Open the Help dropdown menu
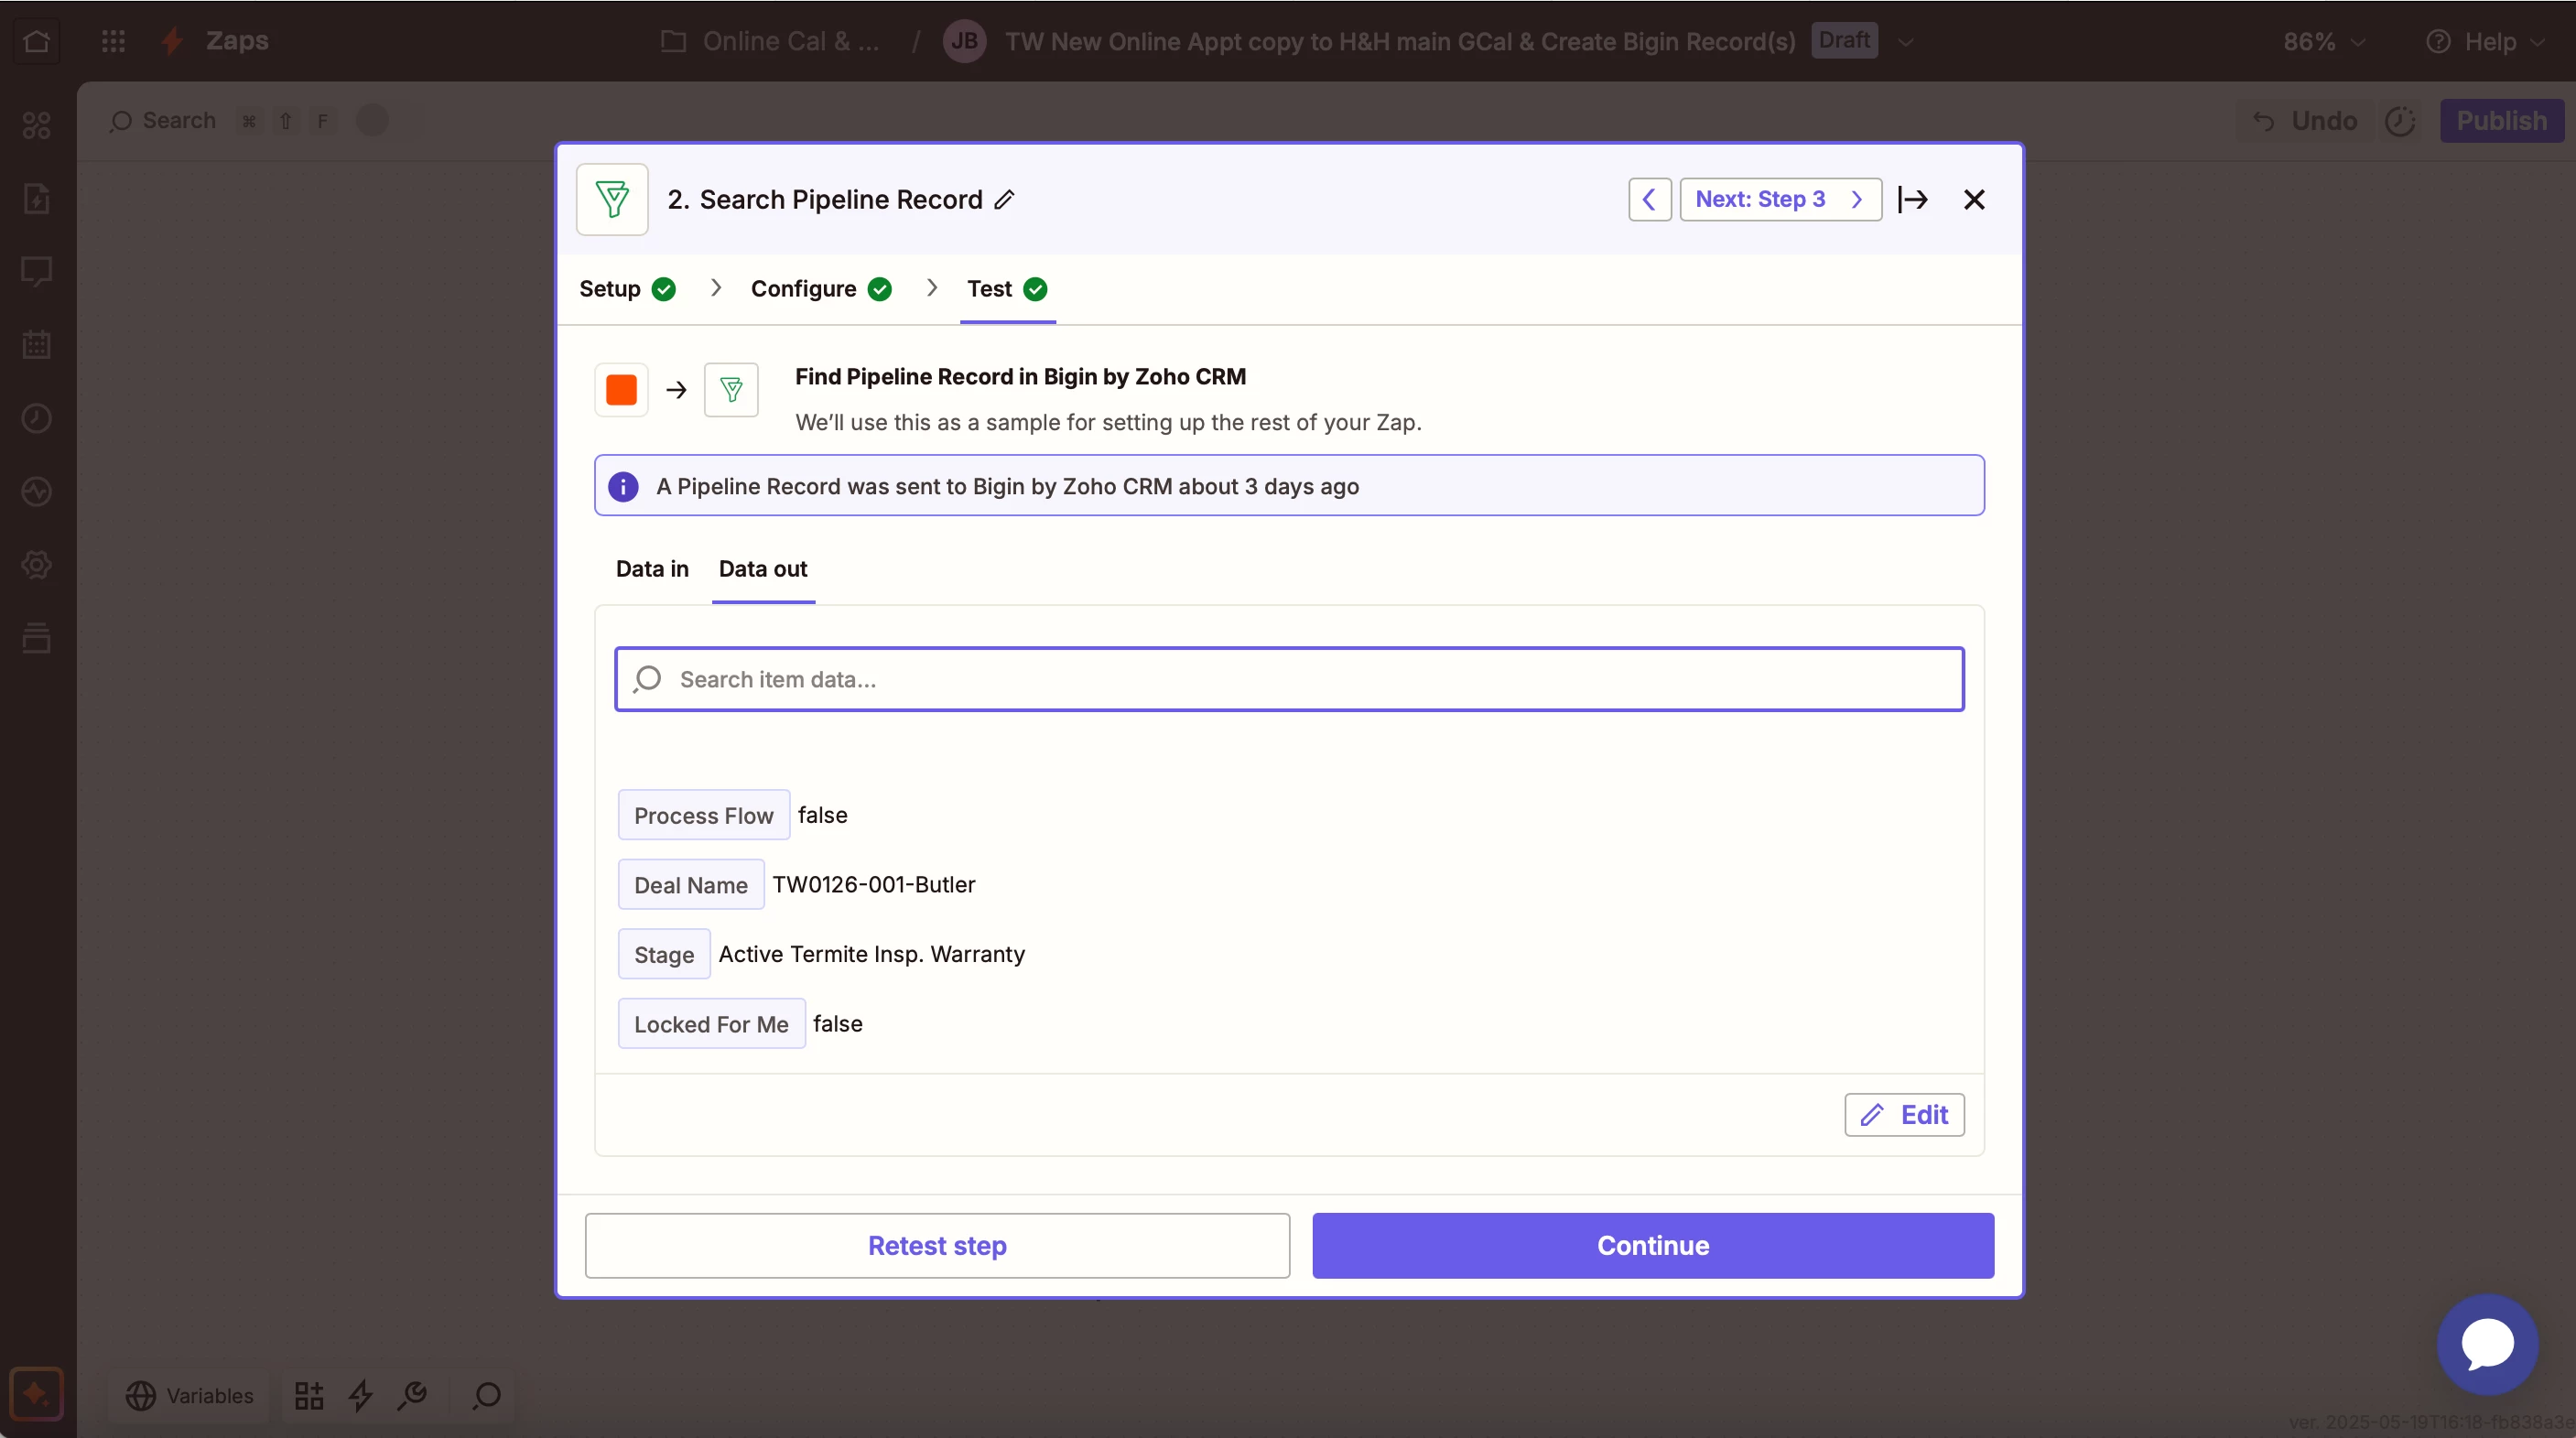 coord(2486,41)
